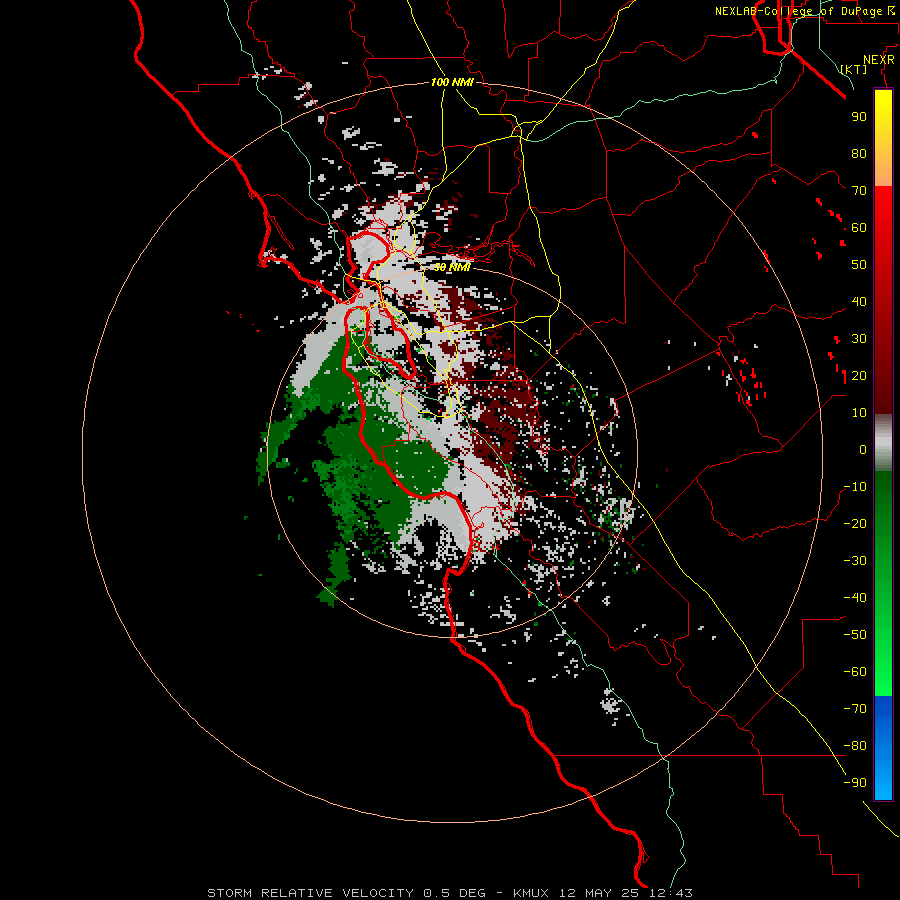Click the "0" scale label
900x900 pixels.
863,449
